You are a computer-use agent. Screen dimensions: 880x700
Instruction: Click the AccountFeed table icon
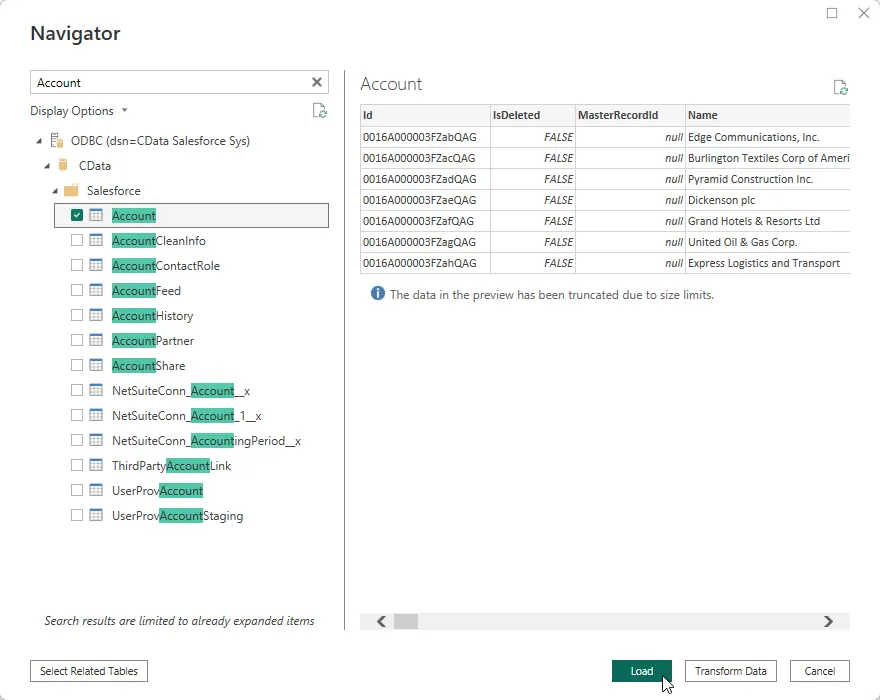tap(96, 291)
